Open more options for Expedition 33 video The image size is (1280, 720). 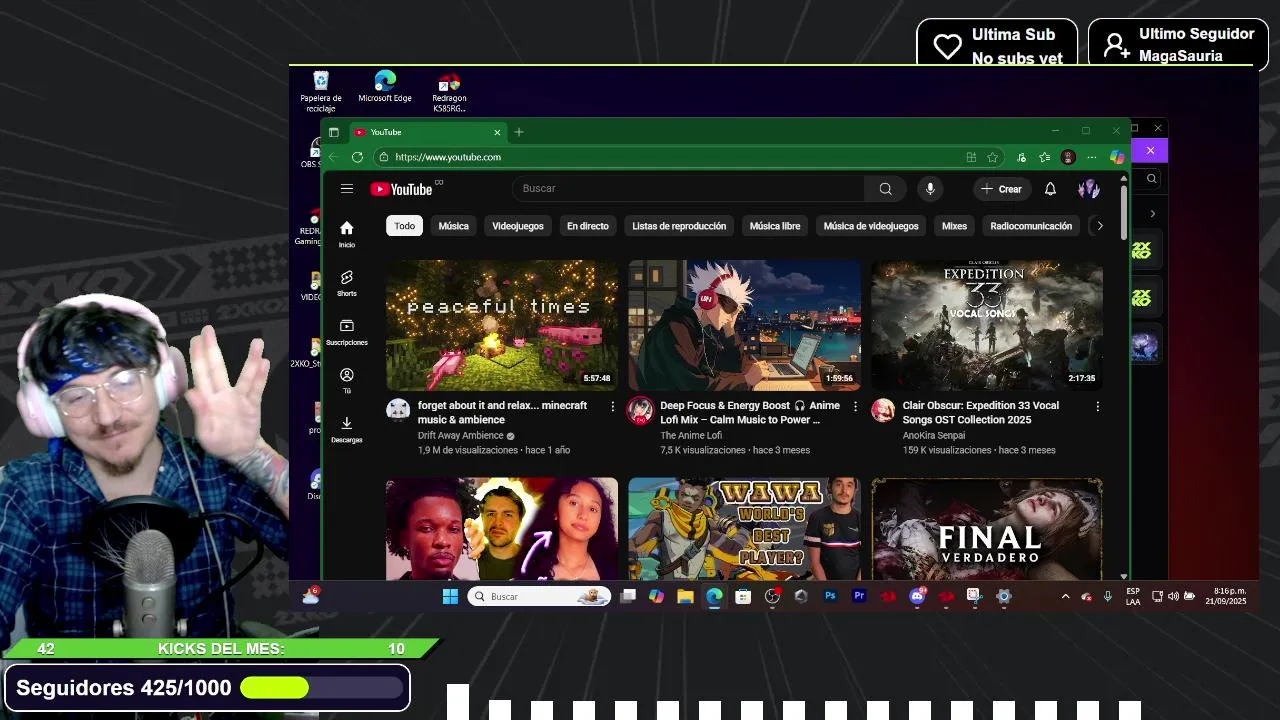1097,406
